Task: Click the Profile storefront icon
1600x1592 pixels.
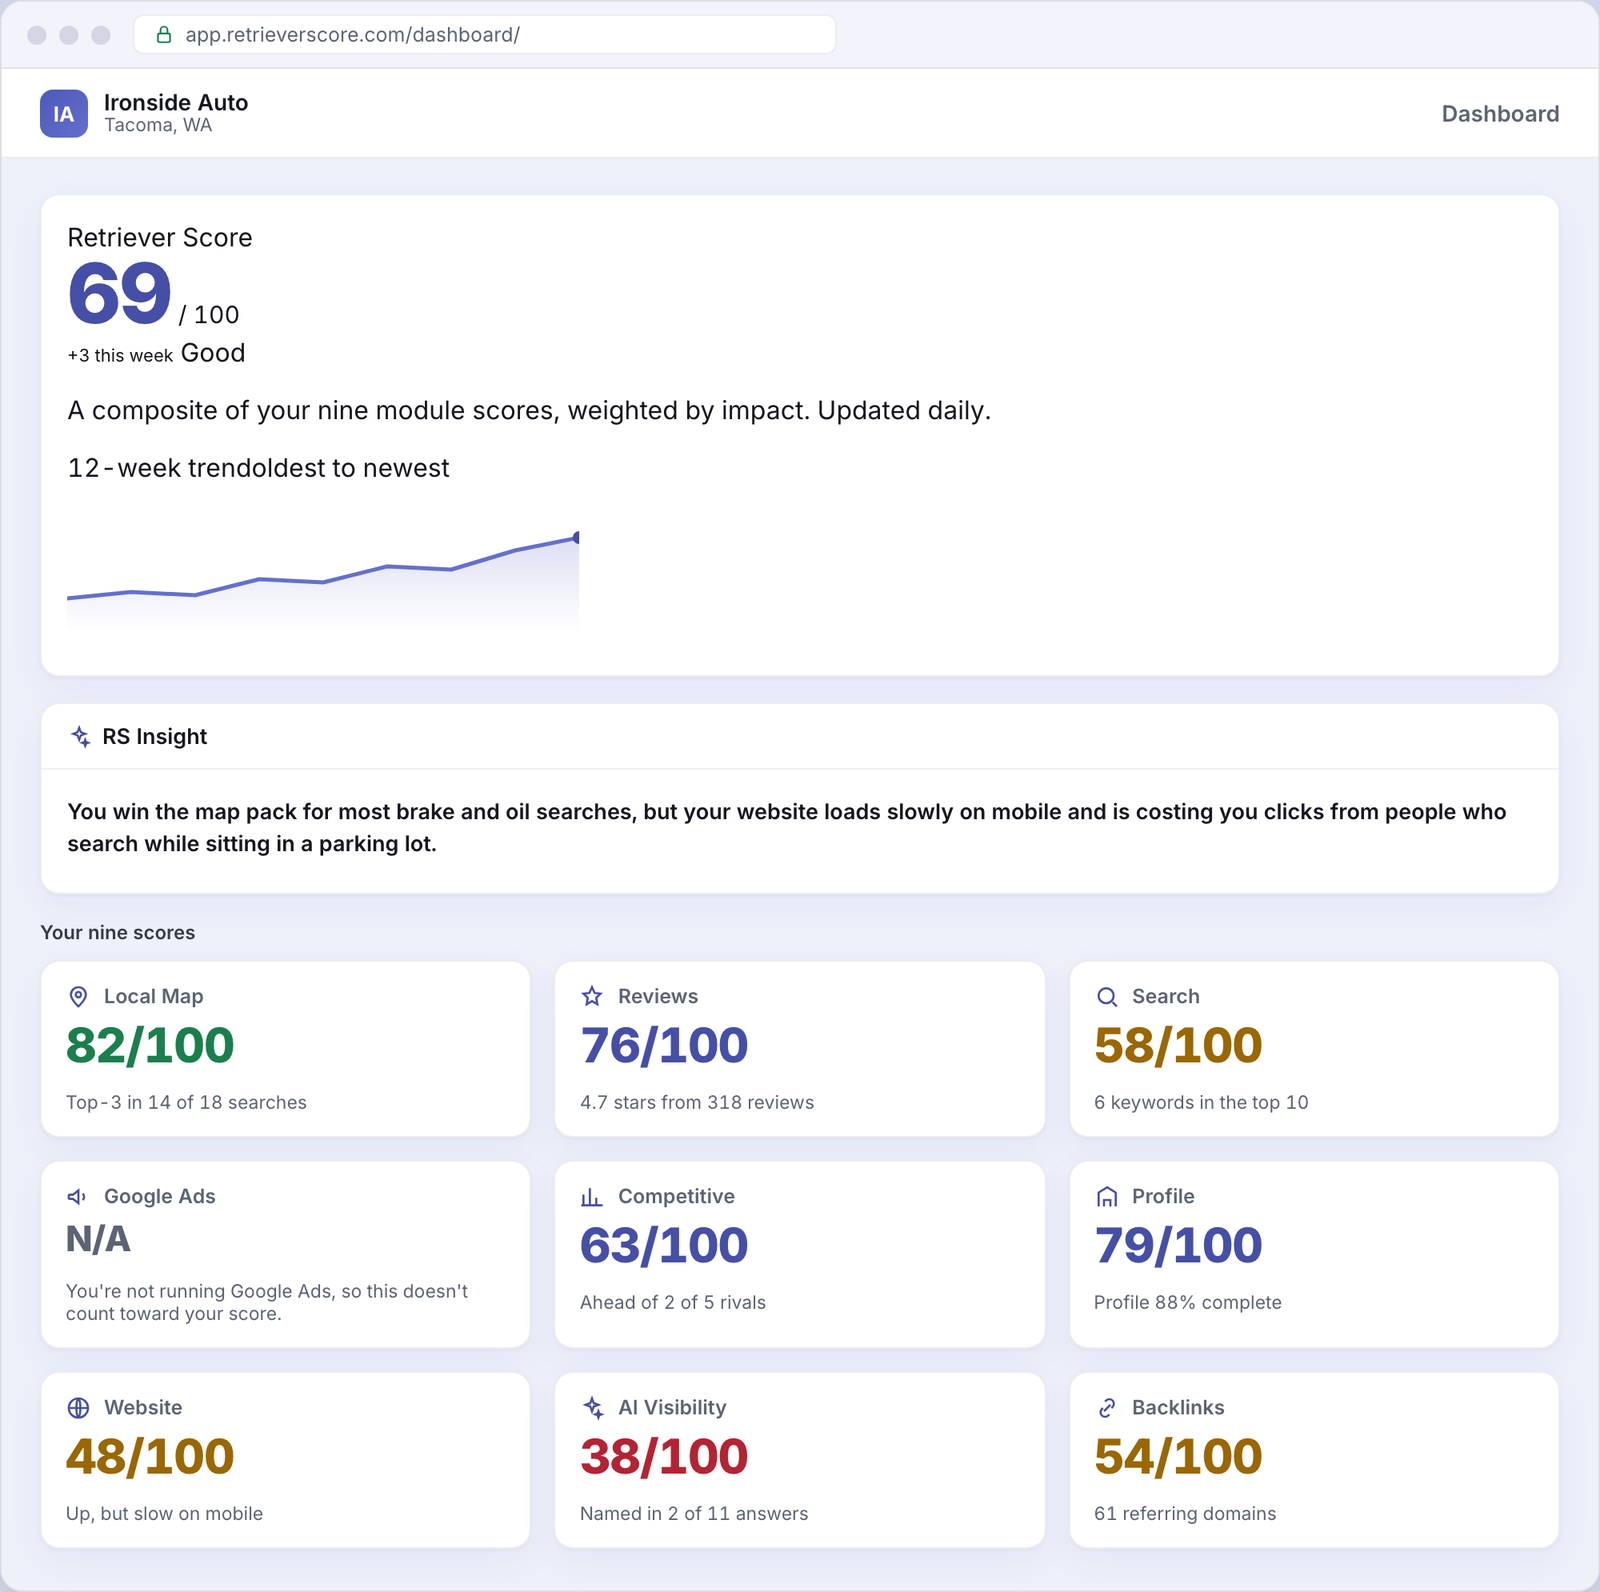Action: 1106,1196
